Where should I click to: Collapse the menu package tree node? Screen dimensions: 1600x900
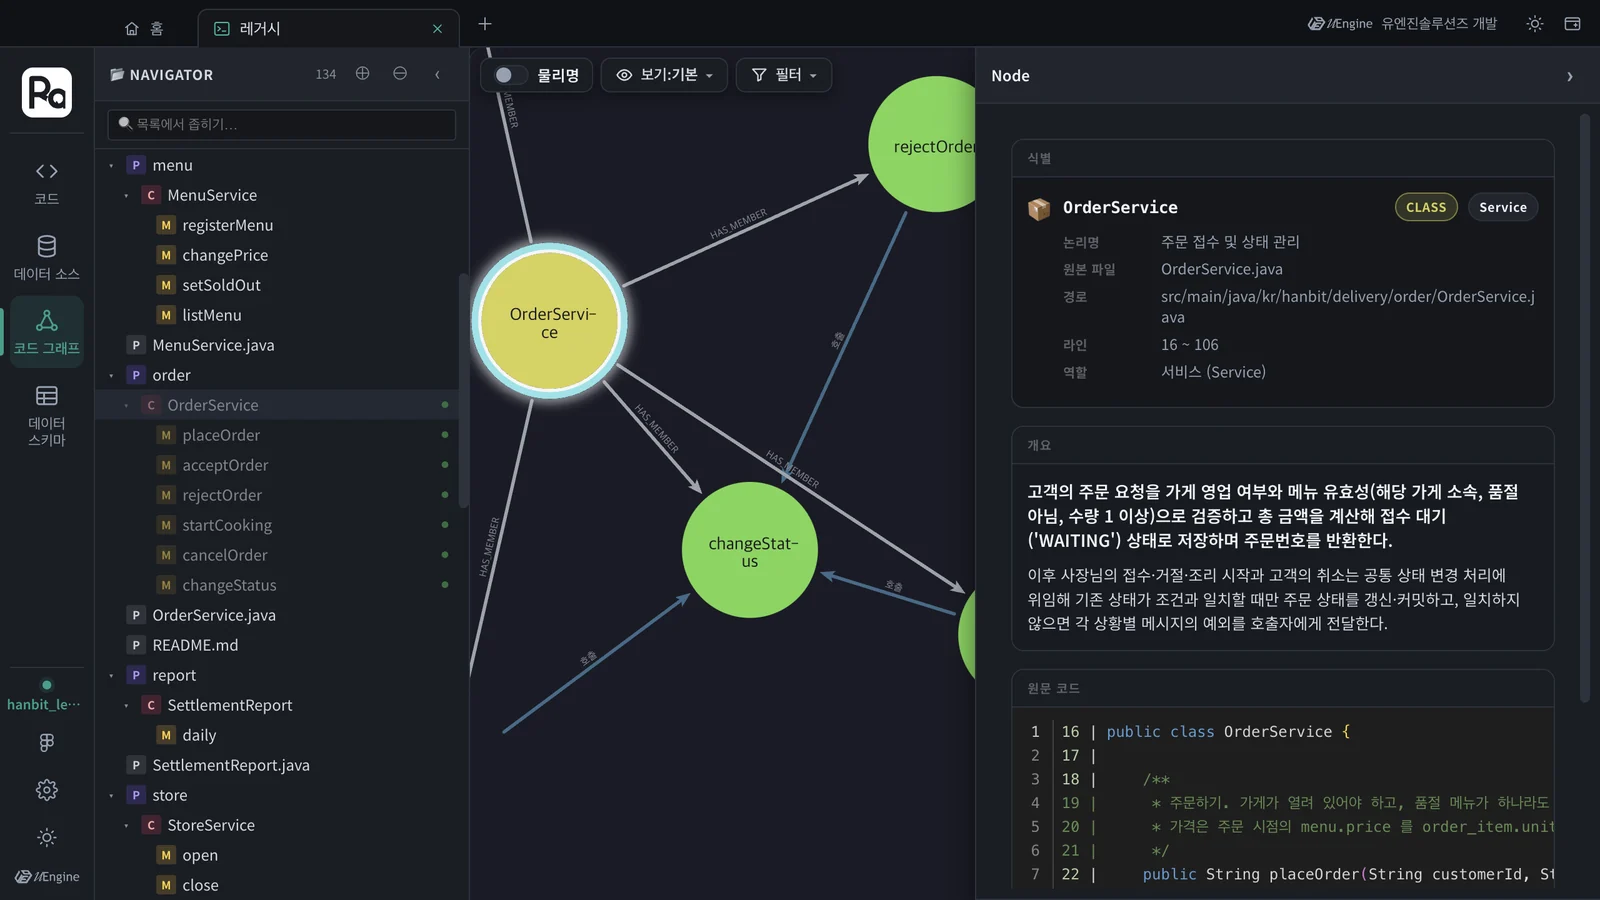click(x=111, y=165)
